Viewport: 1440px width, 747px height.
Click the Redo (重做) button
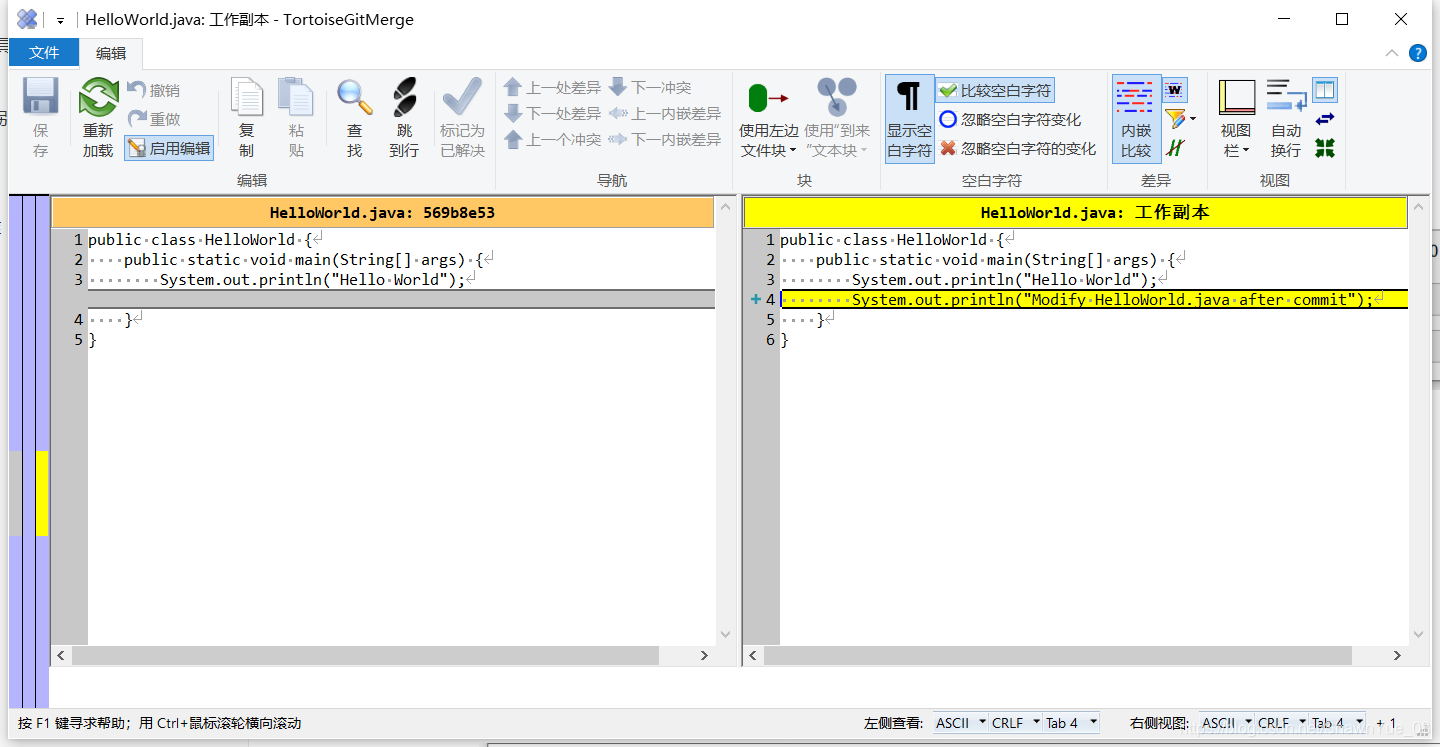(153, 119)
